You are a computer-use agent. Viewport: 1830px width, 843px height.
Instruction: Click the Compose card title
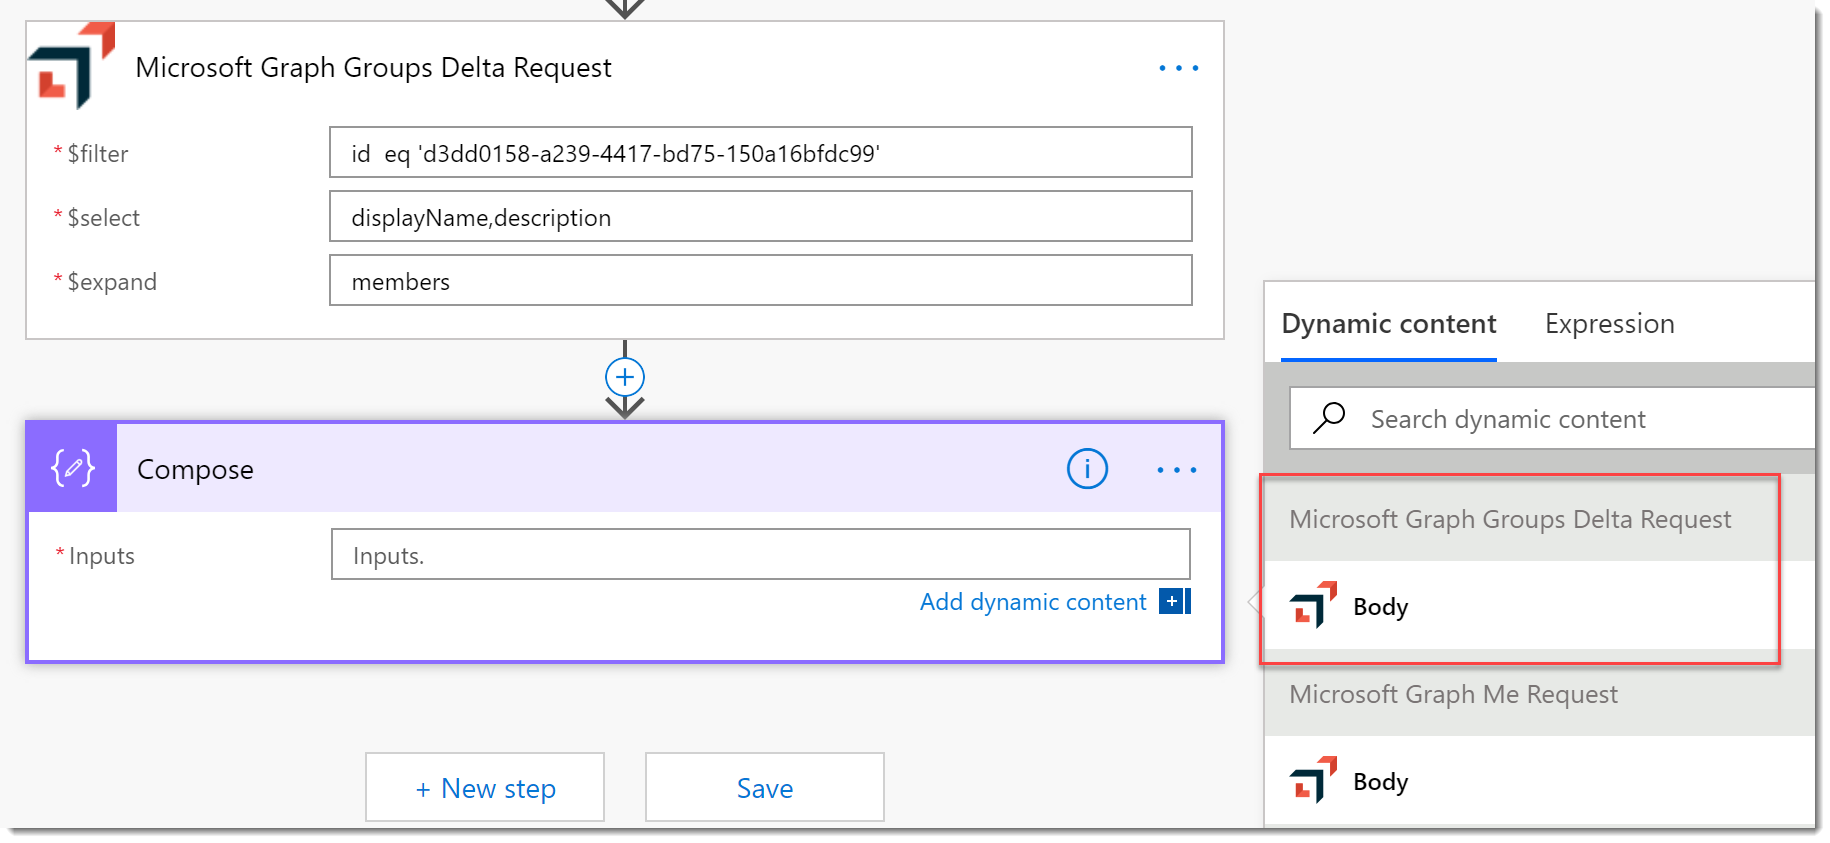pos(195,470)
